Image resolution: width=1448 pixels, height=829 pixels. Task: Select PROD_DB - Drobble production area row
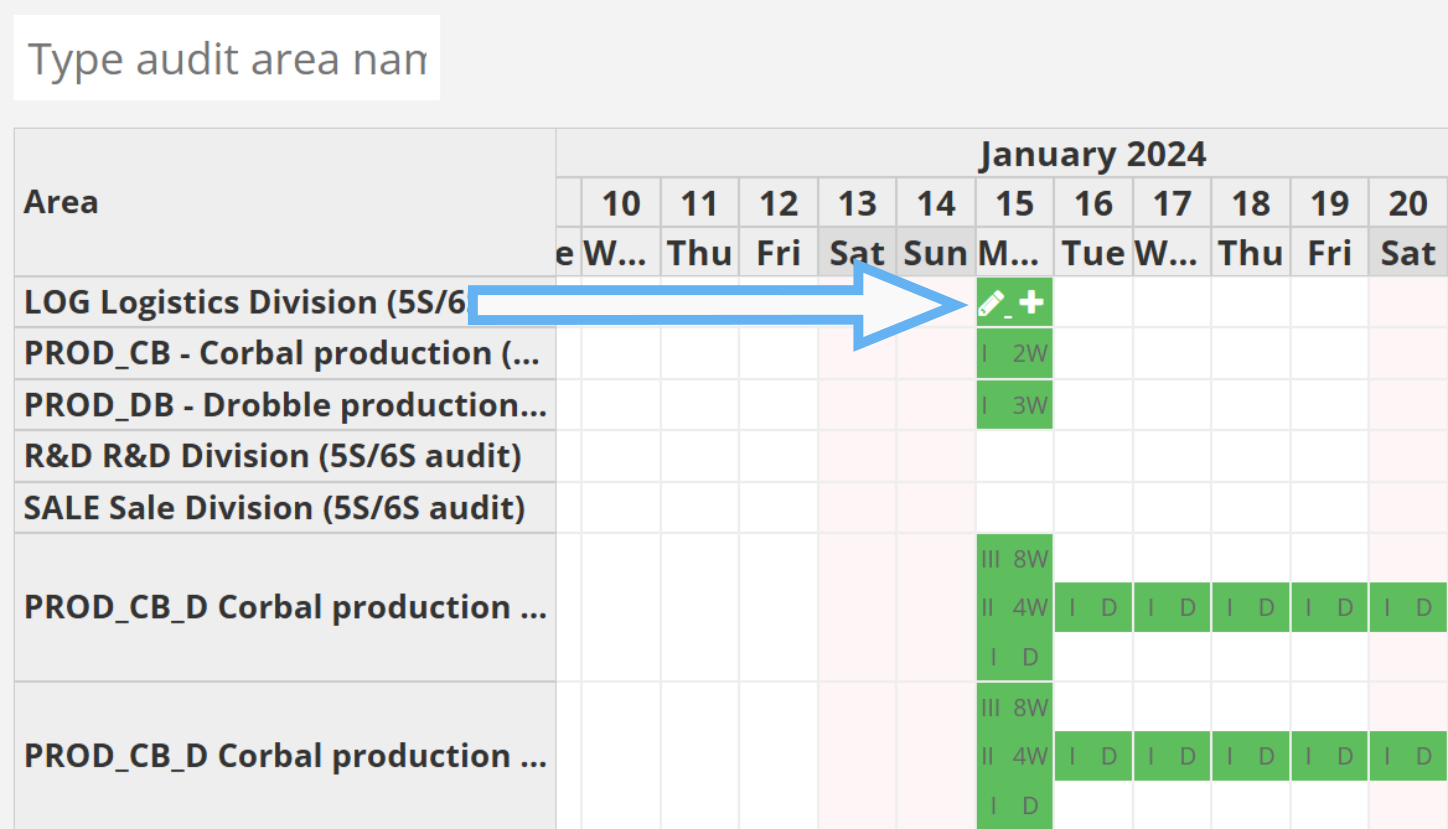[x=284, y=405]
